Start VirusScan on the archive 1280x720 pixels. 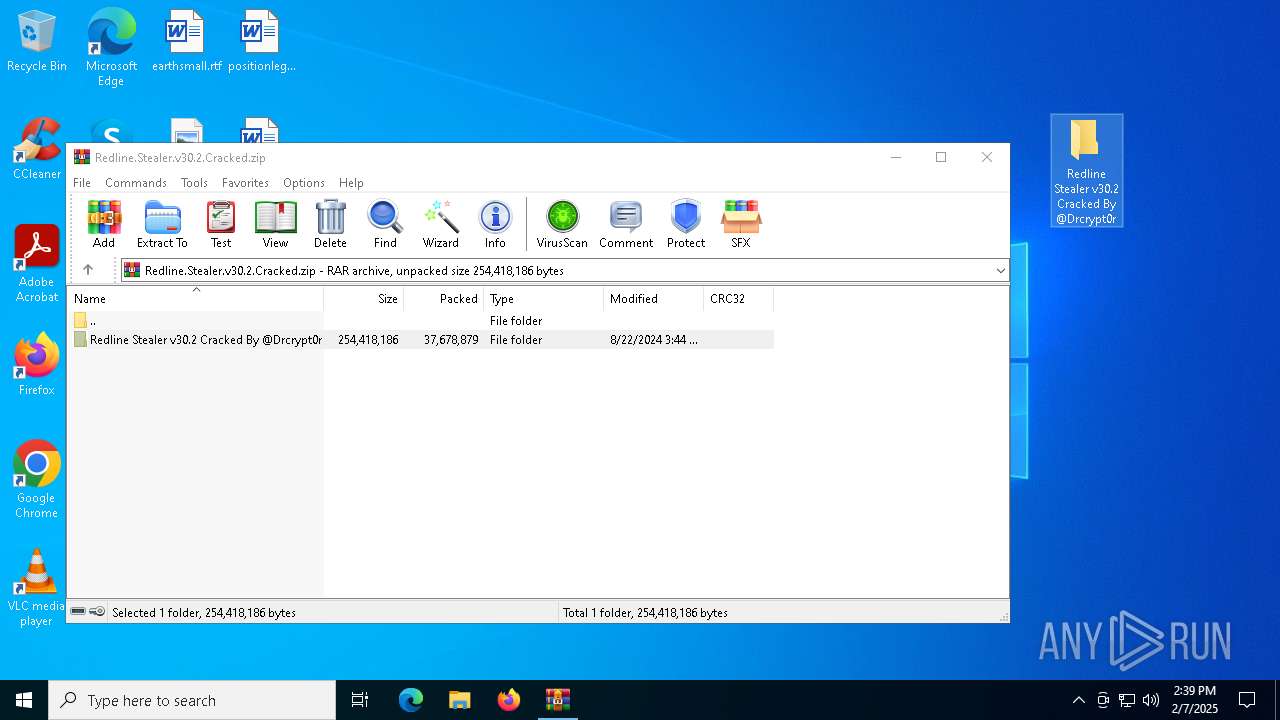(x=562, y=224)
